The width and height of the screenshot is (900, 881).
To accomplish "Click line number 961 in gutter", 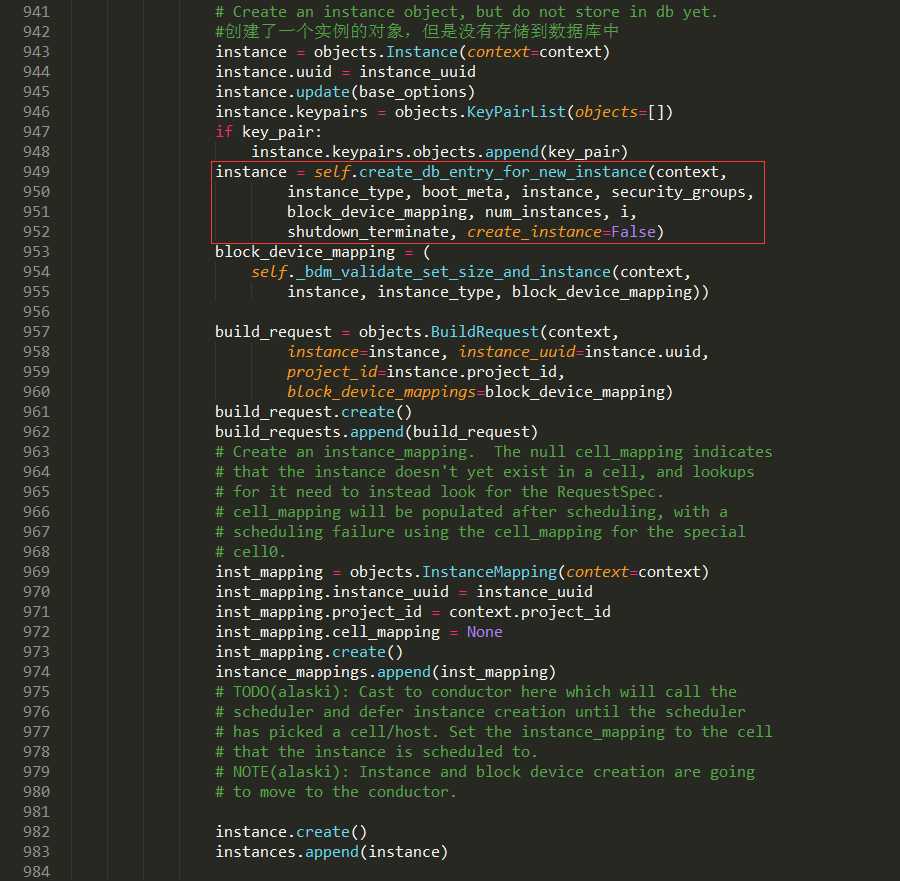I will 36,412.
